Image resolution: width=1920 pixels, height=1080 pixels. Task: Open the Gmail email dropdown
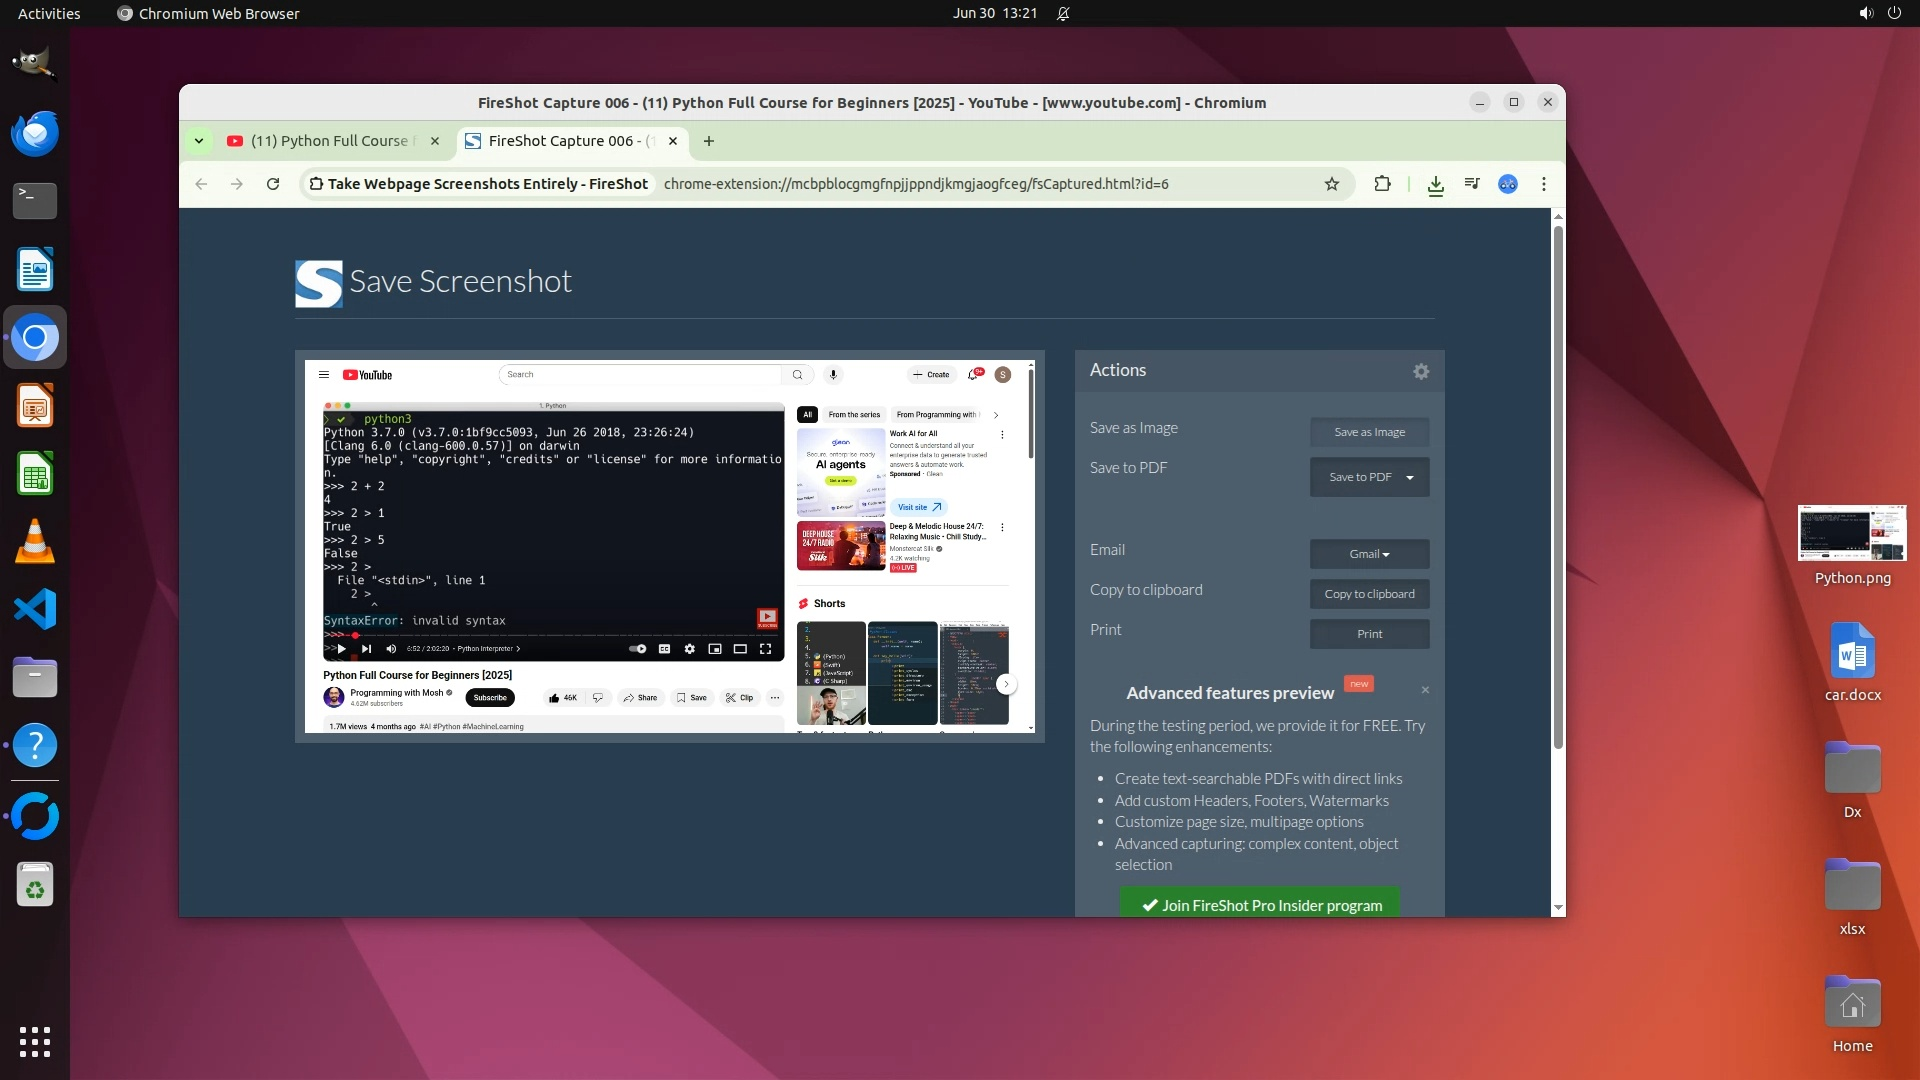[x=1369, y=554]
